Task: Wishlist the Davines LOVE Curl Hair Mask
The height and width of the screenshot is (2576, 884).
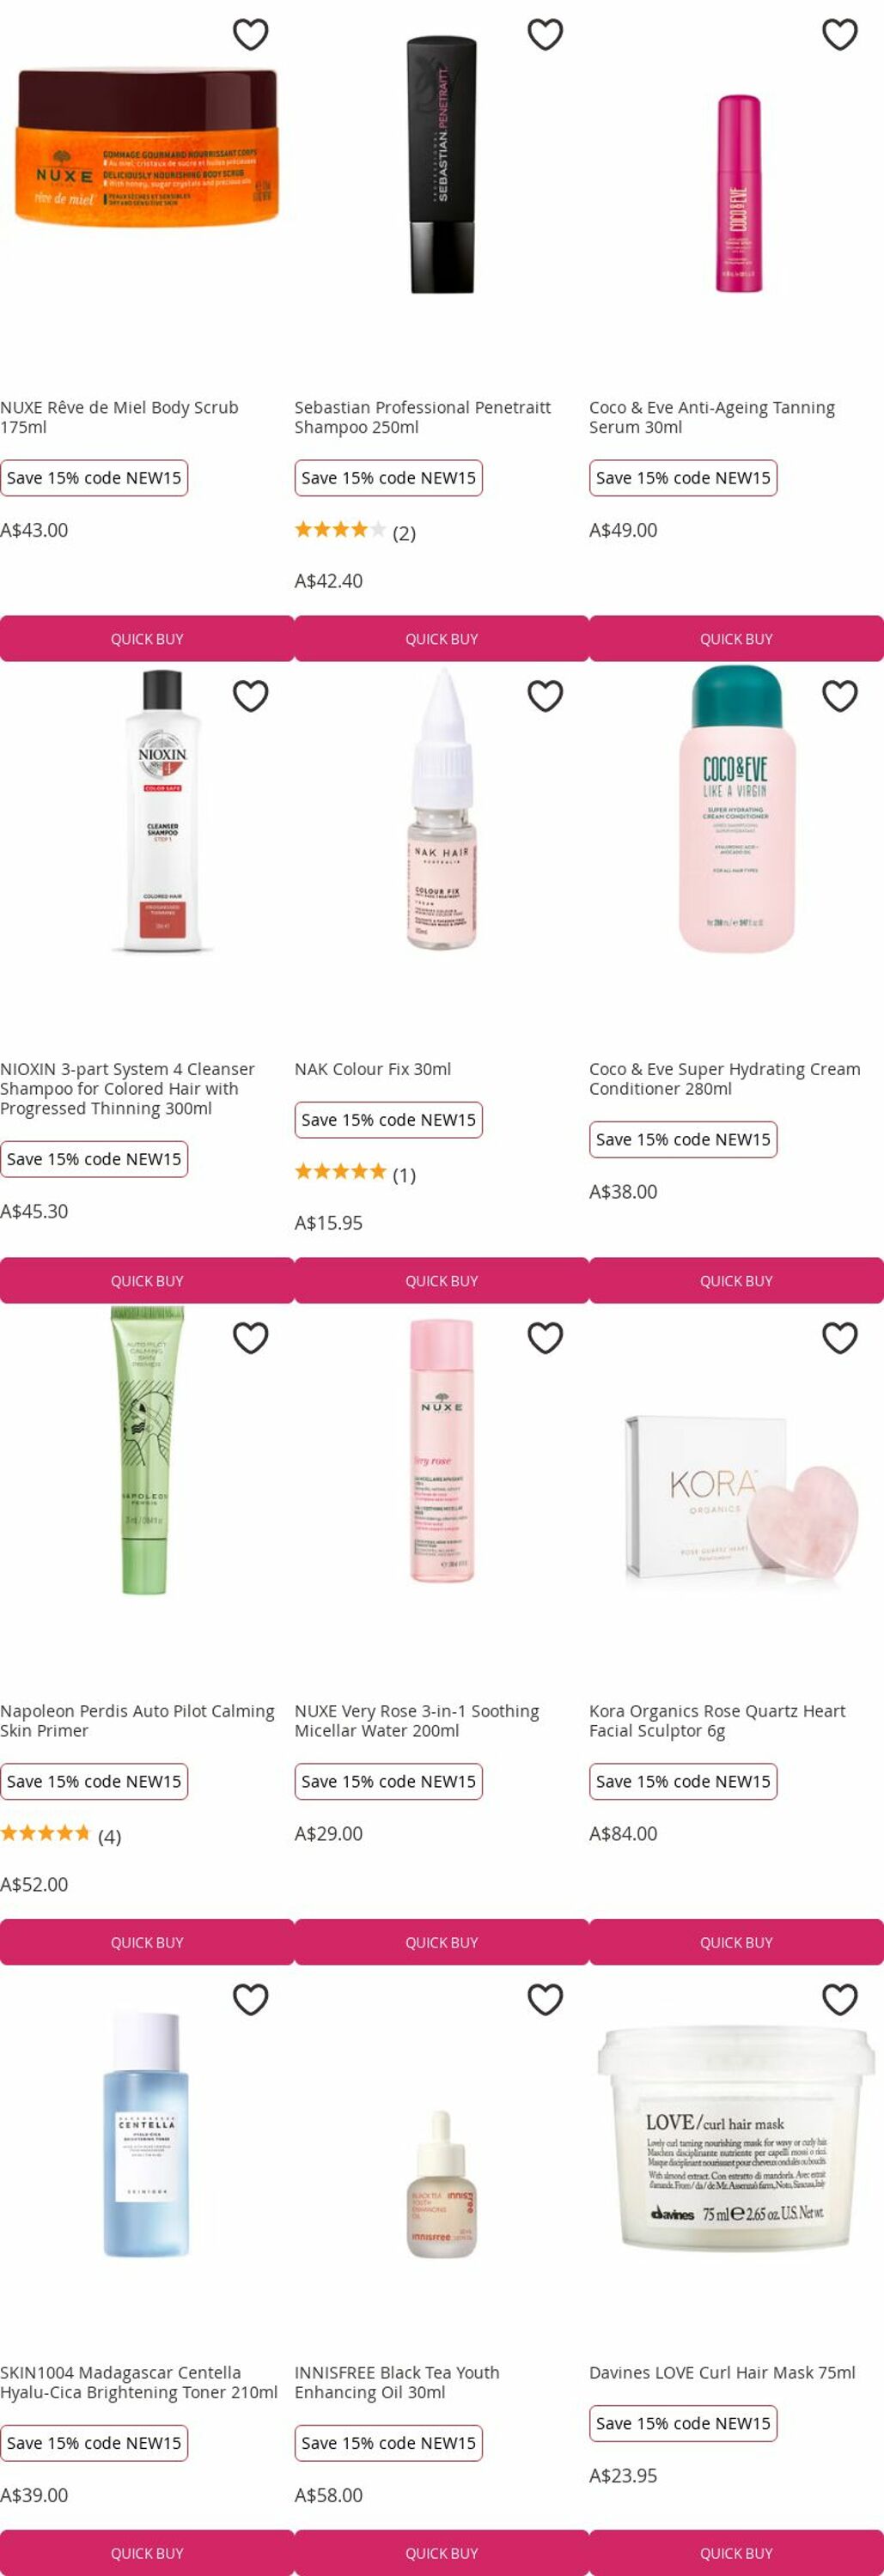Action: point(840,1998)
